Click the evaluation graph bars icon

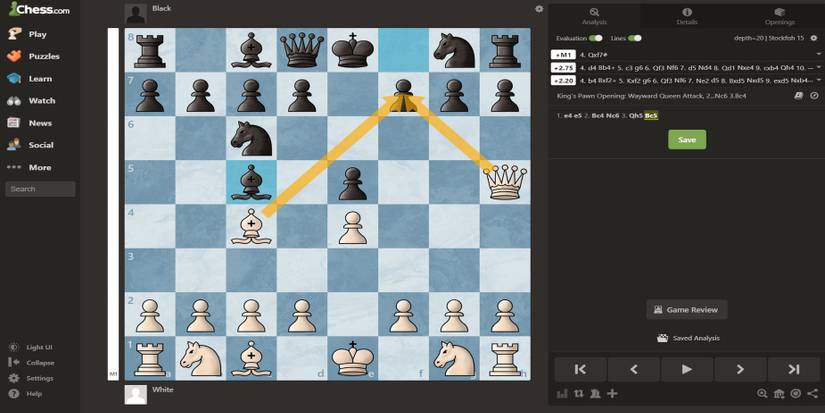tap(562, 394)
